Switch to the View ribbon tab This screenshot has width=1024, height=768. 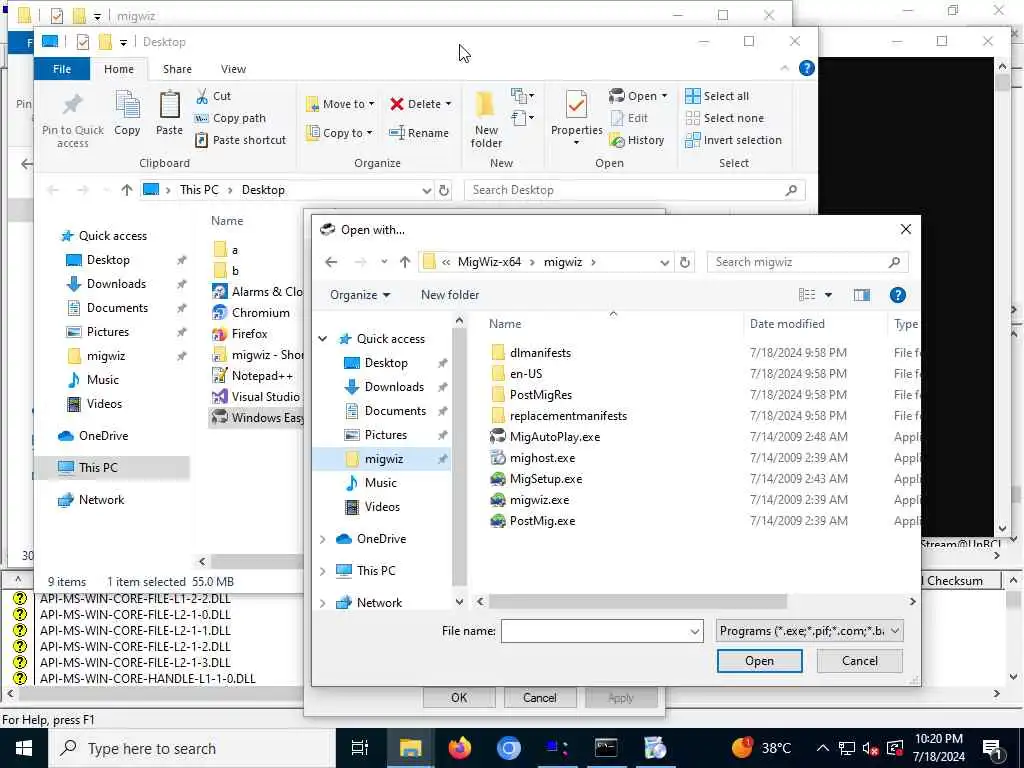click(233, 69)
